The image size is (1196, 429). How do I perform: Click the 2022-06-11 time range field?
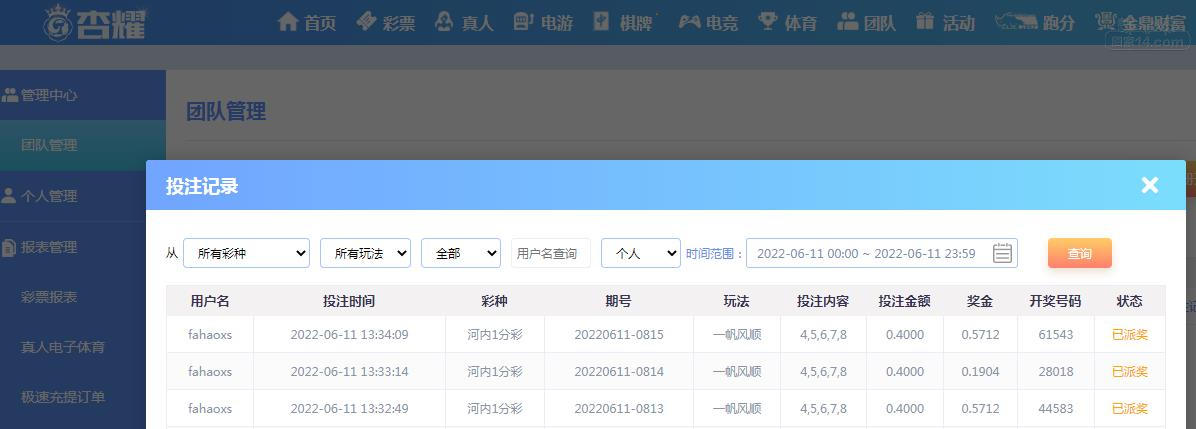click(882, 253)
